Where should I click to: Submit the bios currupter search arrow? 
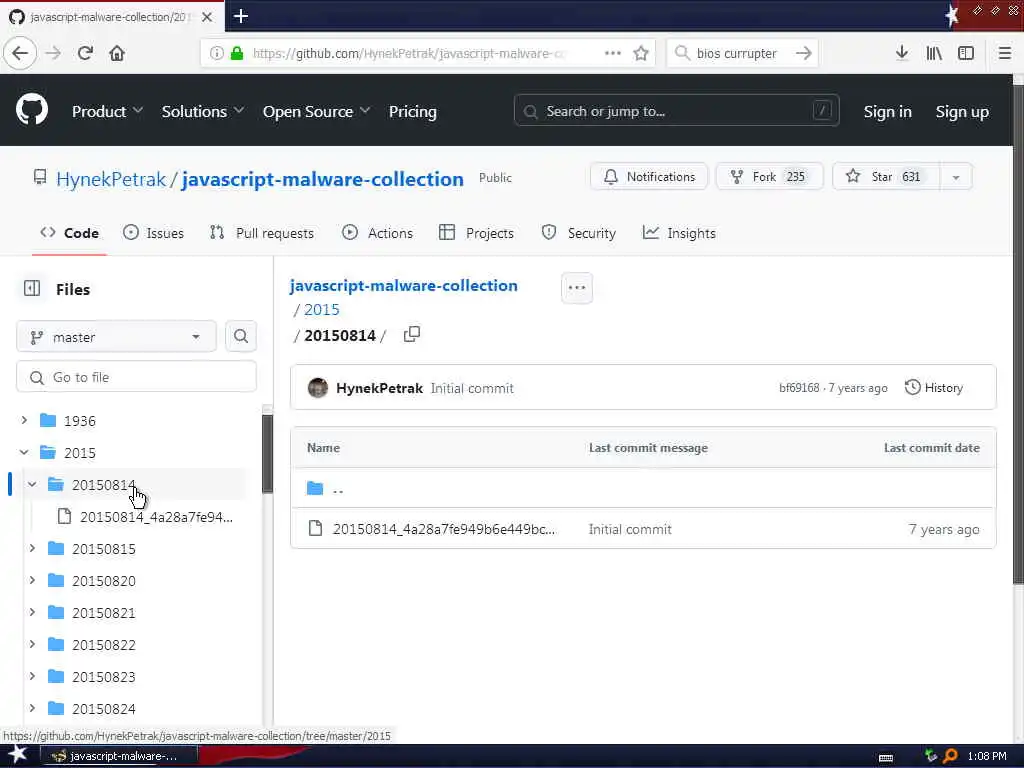[804, 53]
